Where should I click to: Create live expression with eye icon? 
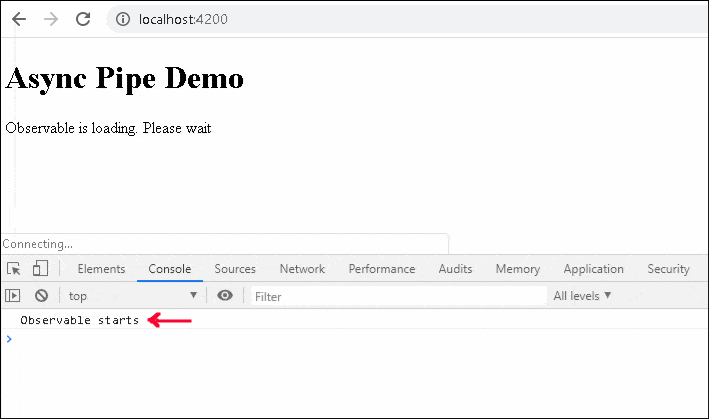coord(225,296)
